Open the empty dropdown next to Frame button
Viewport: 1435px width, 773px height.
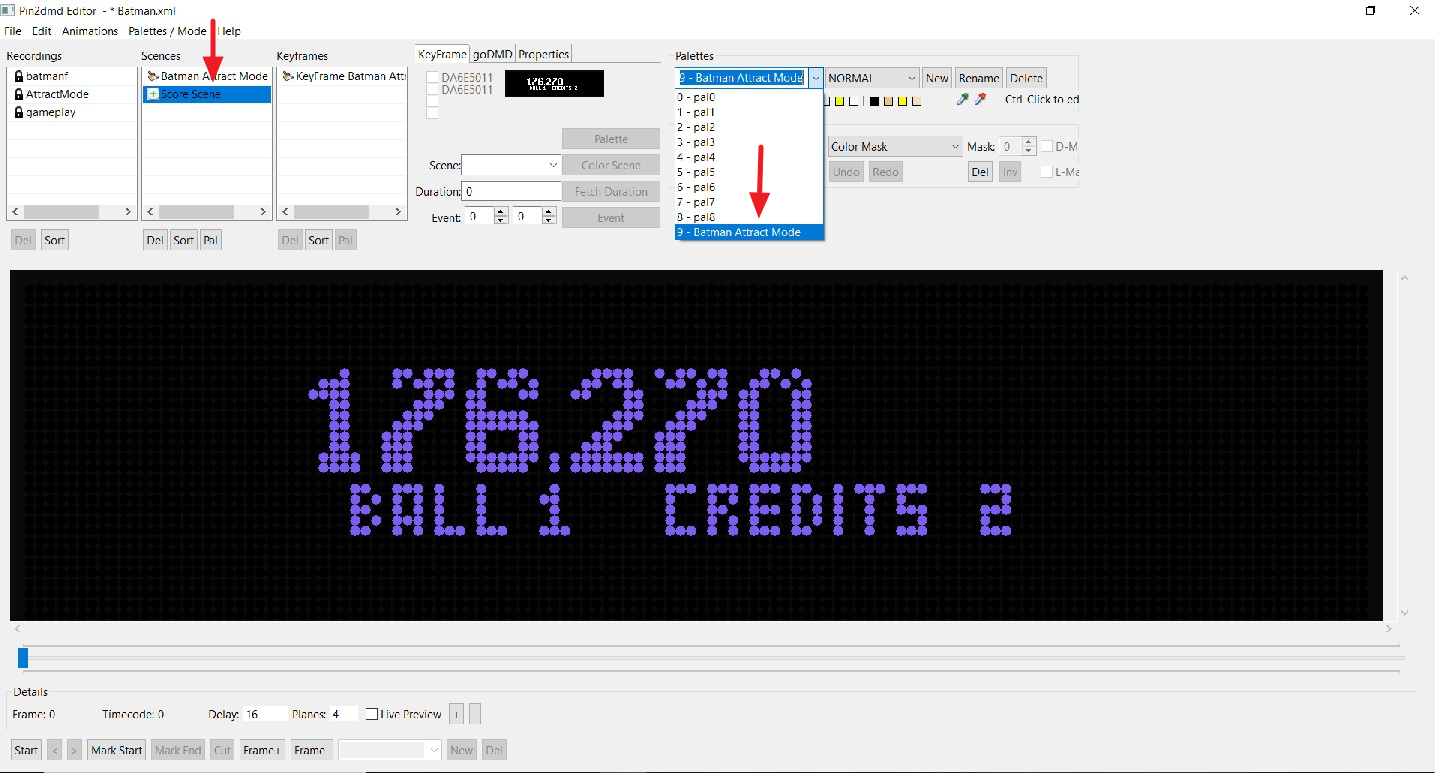pyautogui.click(x=390, y=750)
